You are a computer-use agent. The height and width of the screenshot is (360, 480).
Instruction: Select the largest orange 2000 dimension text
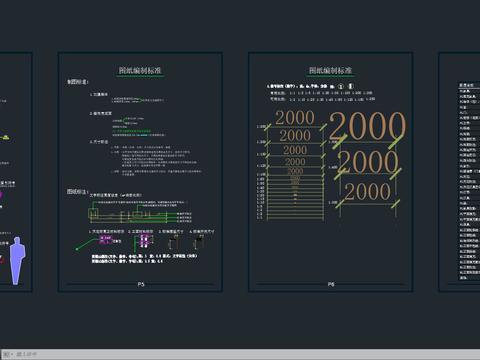point(367,126)
